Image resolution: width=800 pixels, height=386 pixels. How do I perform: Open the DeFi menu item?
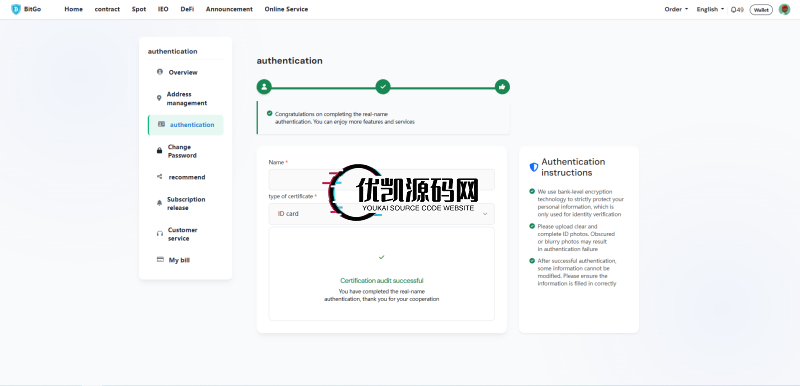coord(187,9)
